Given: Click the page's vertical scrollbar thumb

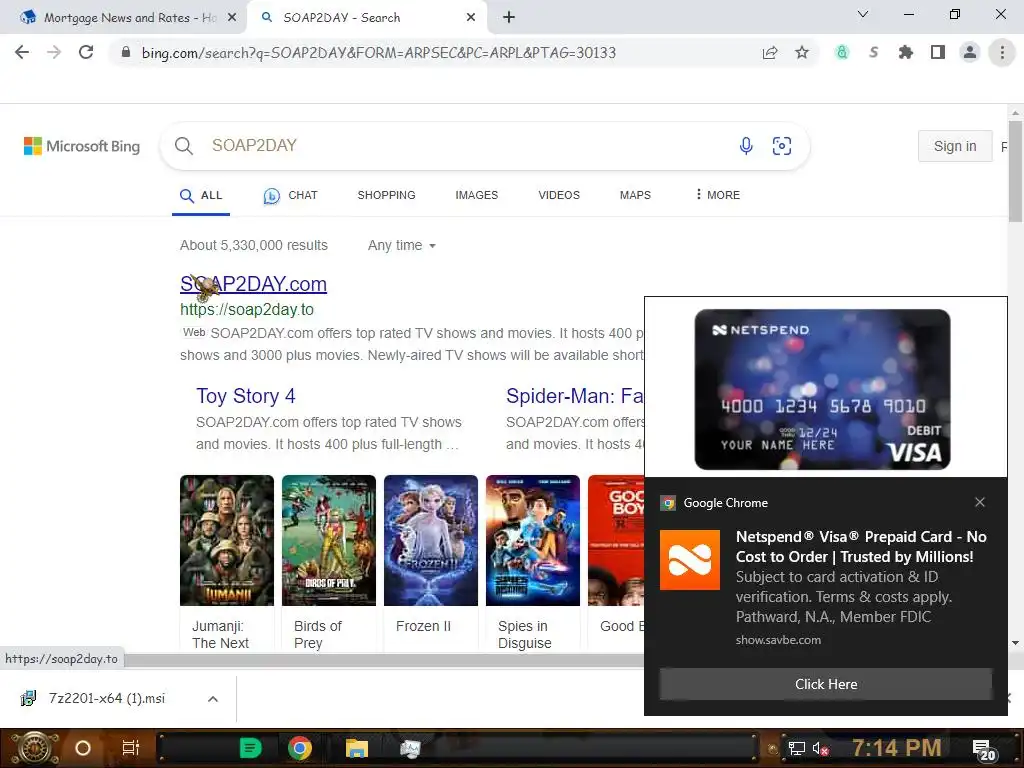Looking at the screenshot, I should point(1015,171).
